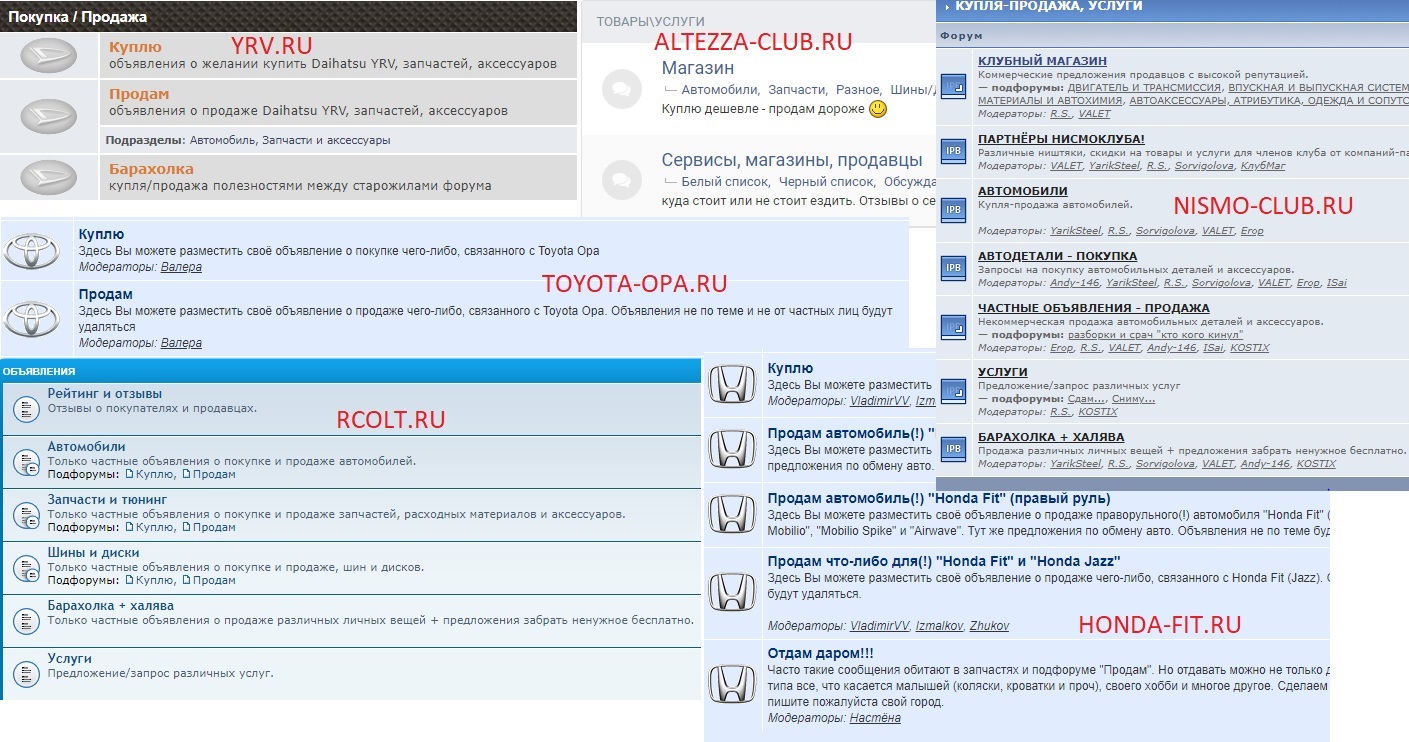1409x742 pixels.
Task: Click the IPB icon beside БАРАХОЛКА + ХАЛЯВА Nismo
Action: [954, 449]
